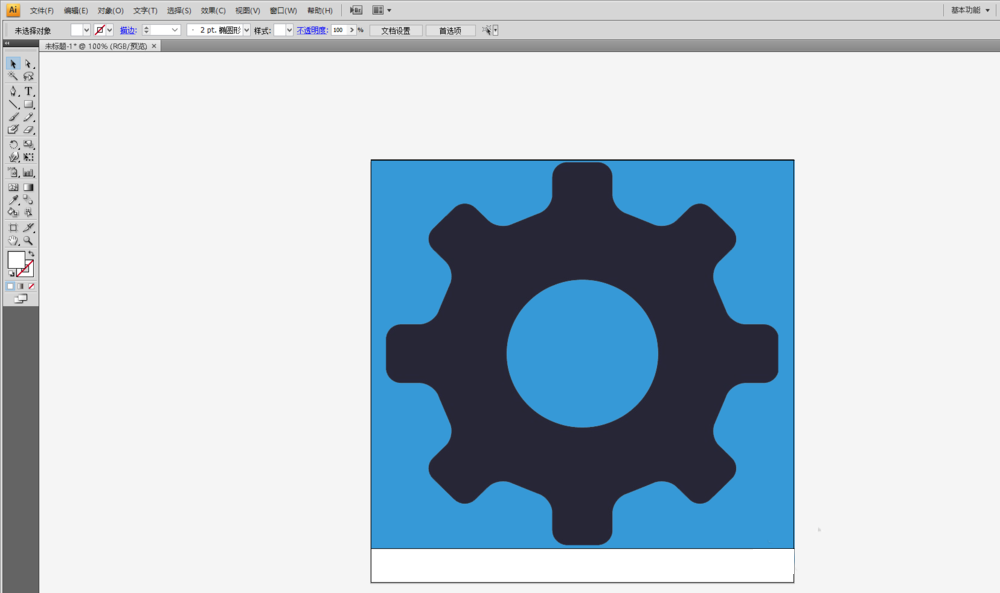Open the 帮助(H) menu
Viewport: 1000px width, 593px height.
[320, 11]
